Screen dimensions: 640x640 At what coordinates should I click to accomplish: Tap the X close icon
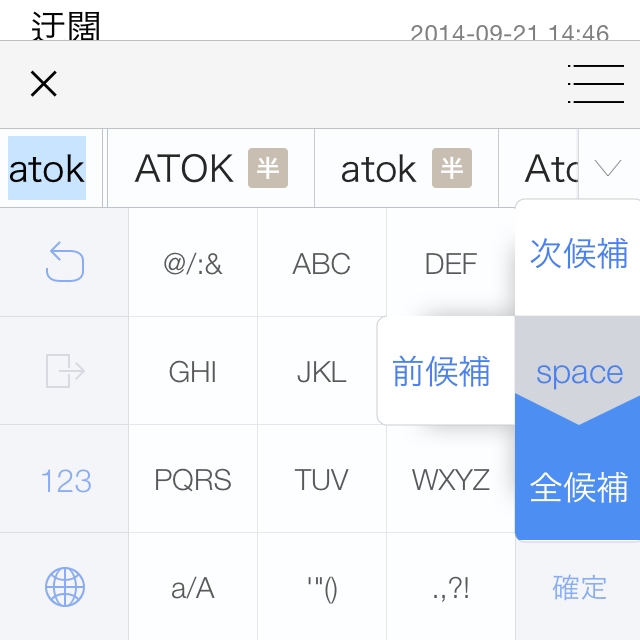click(x=44, y=84)
